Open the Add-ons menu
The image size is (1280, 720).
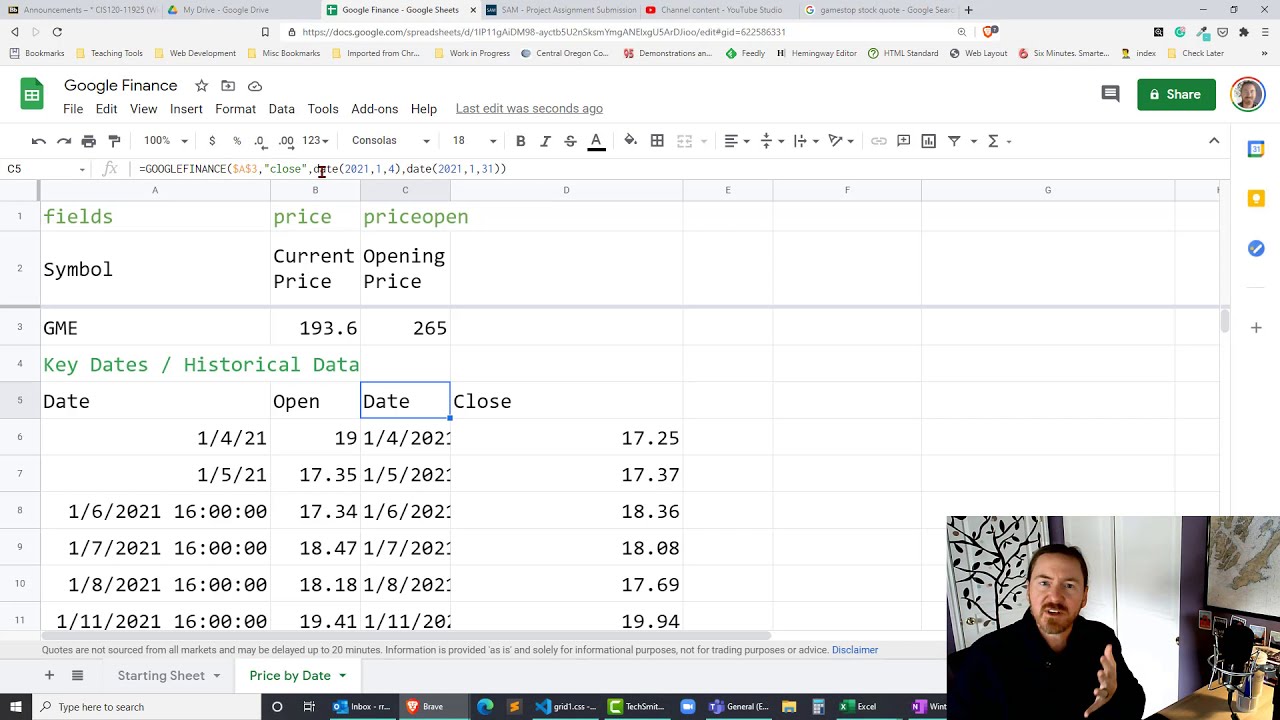click(x=374, y=109)
